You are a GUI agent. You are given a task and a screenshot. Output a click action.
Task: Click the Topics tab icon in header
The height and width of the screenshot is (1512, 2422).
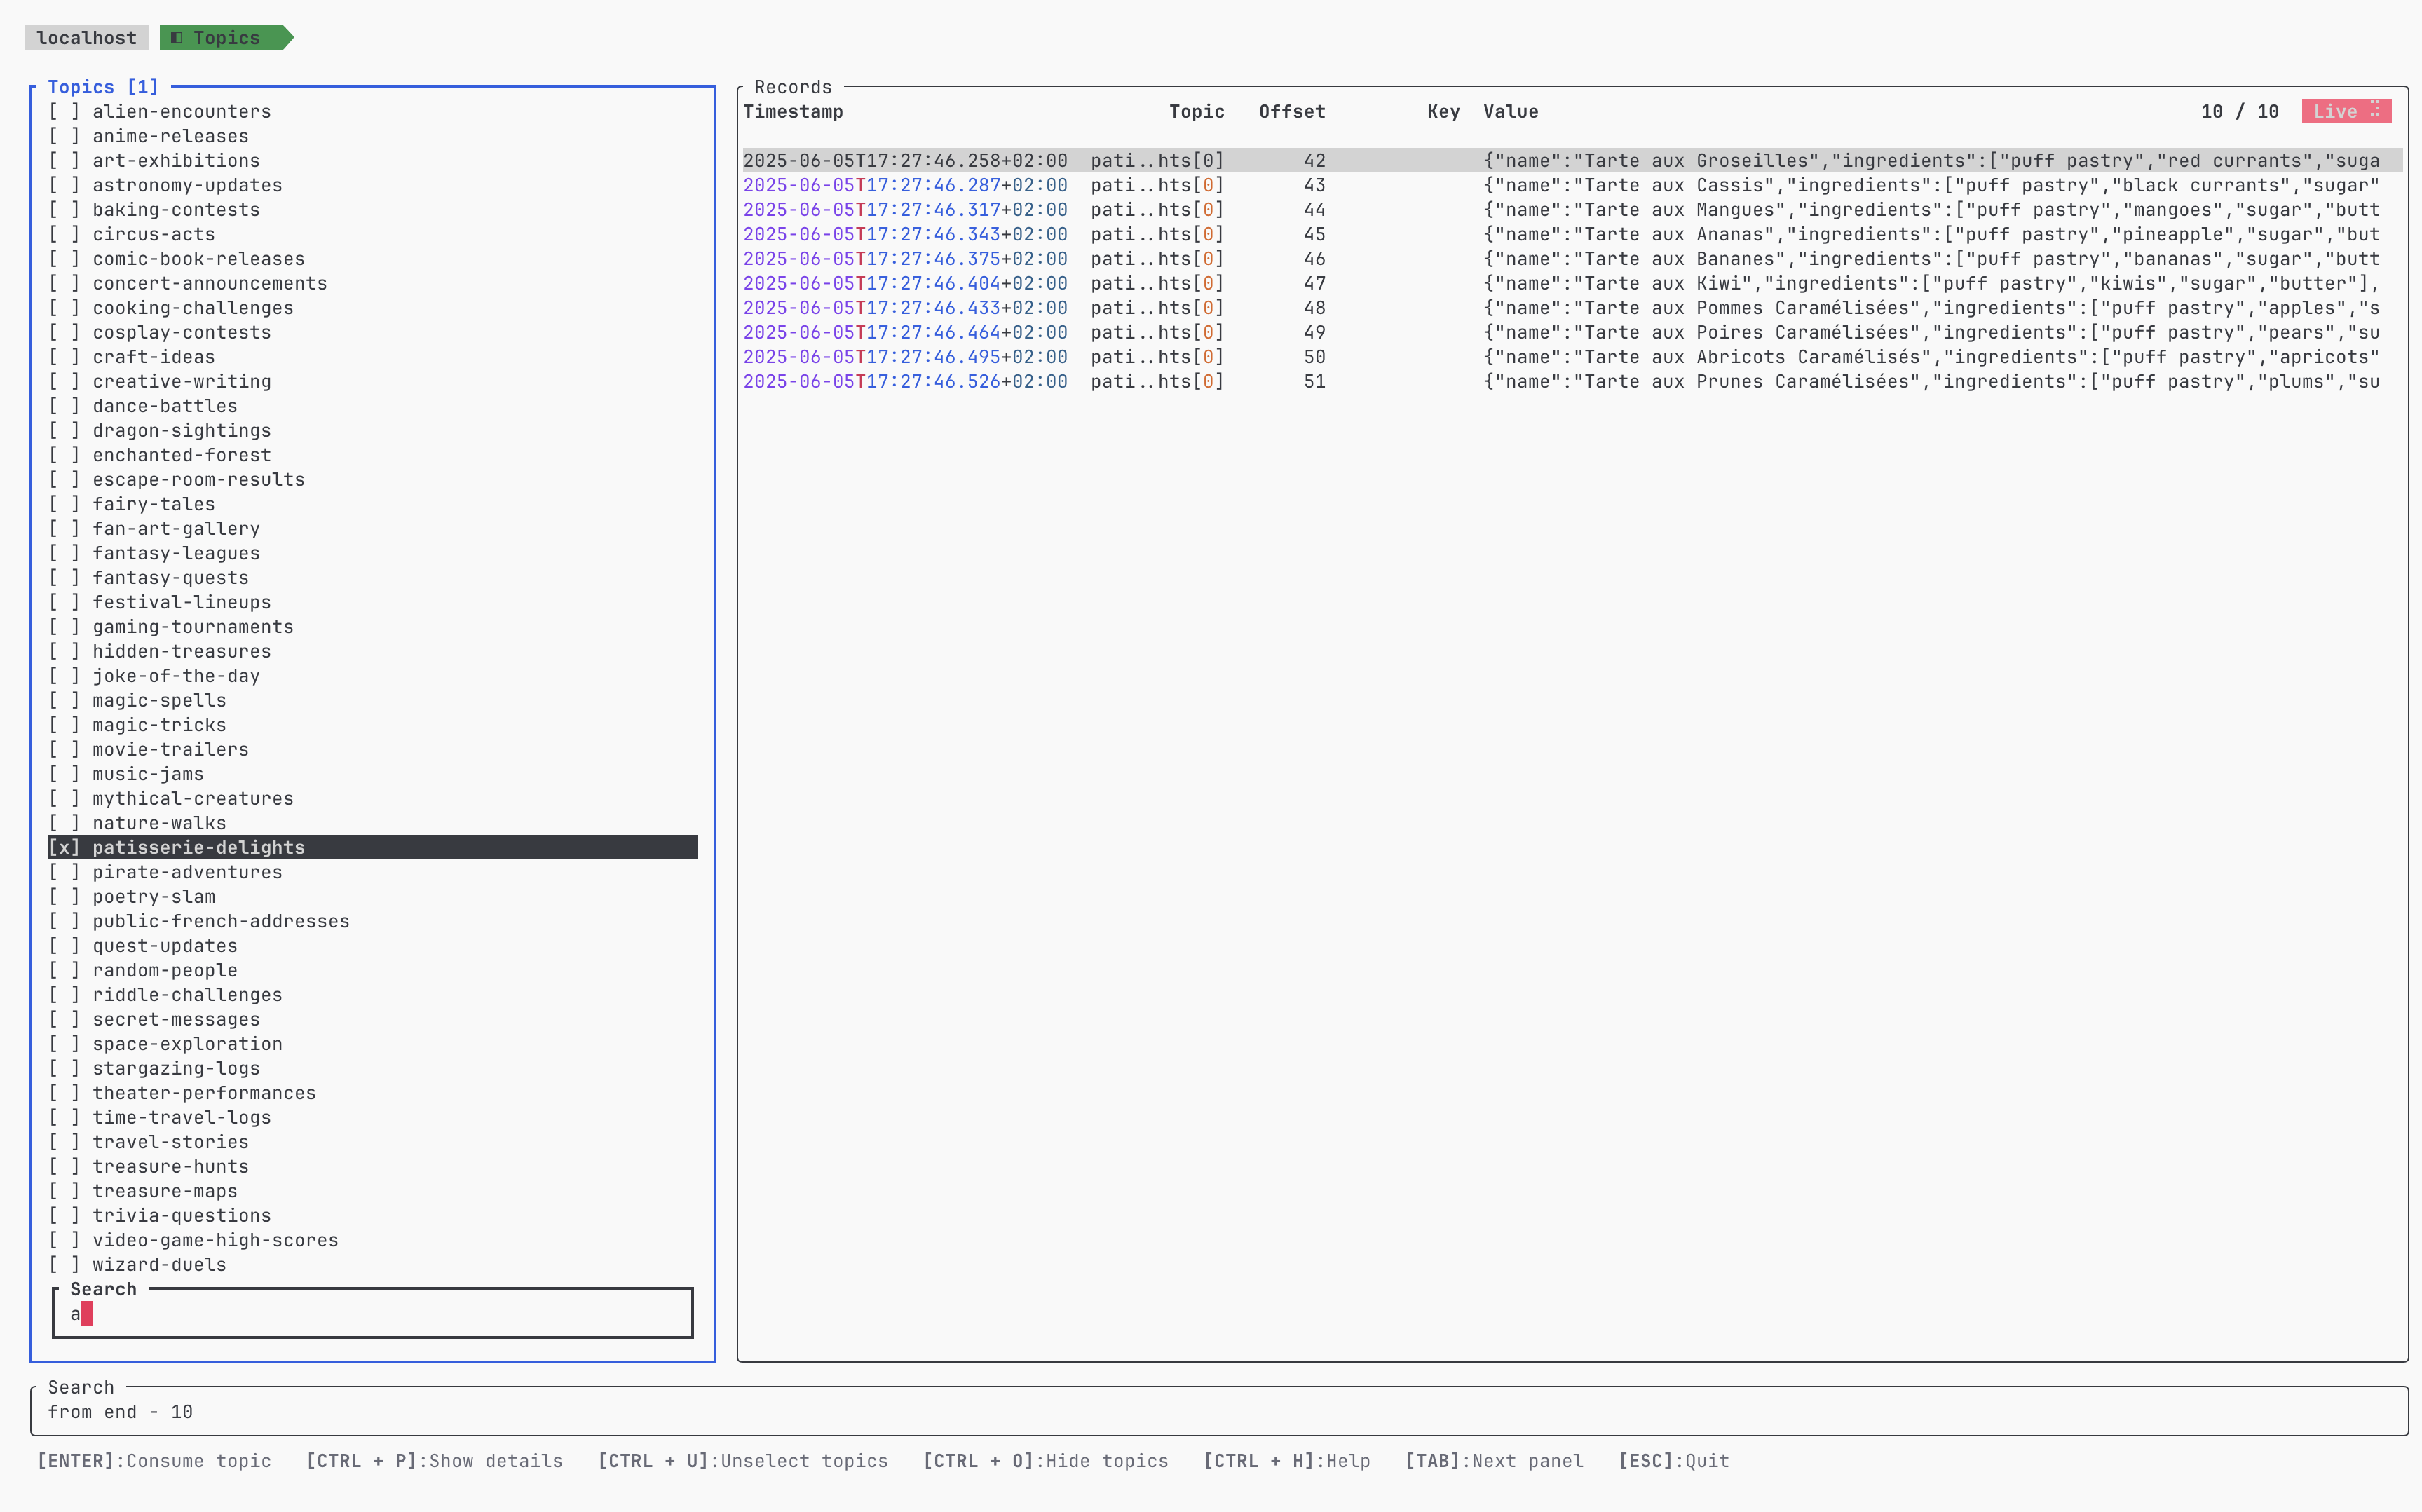177,38
